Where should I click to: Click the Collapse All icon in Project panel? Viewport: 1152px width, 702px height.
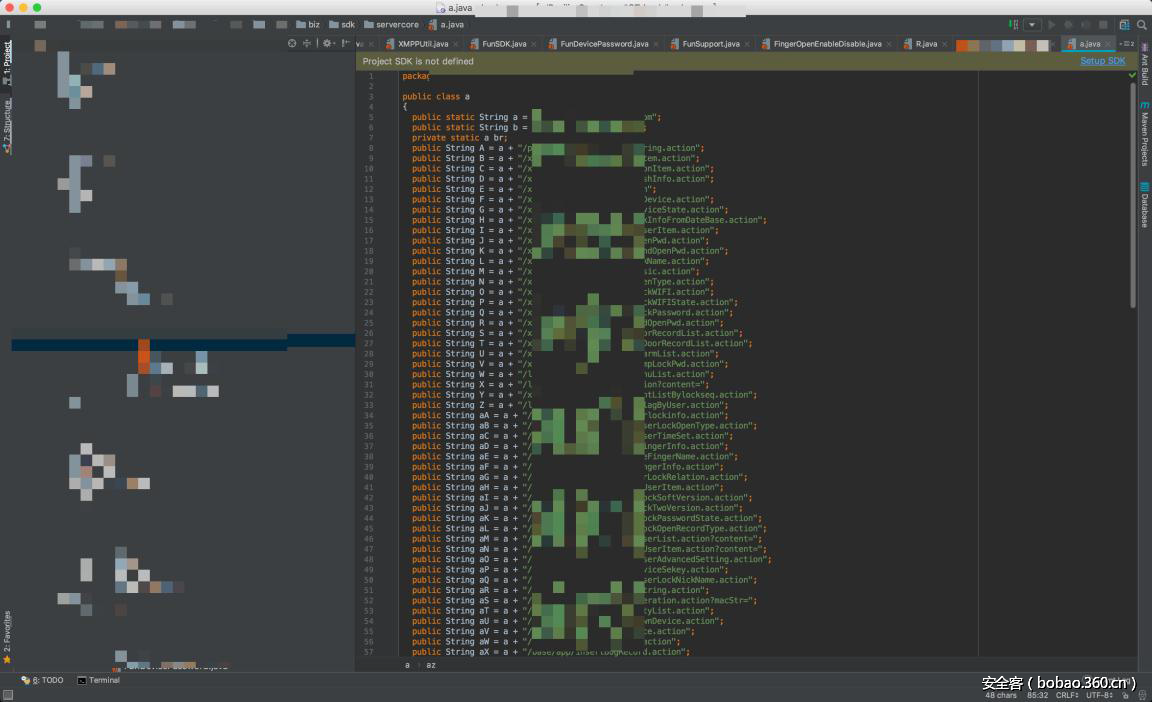click(307, 43)
